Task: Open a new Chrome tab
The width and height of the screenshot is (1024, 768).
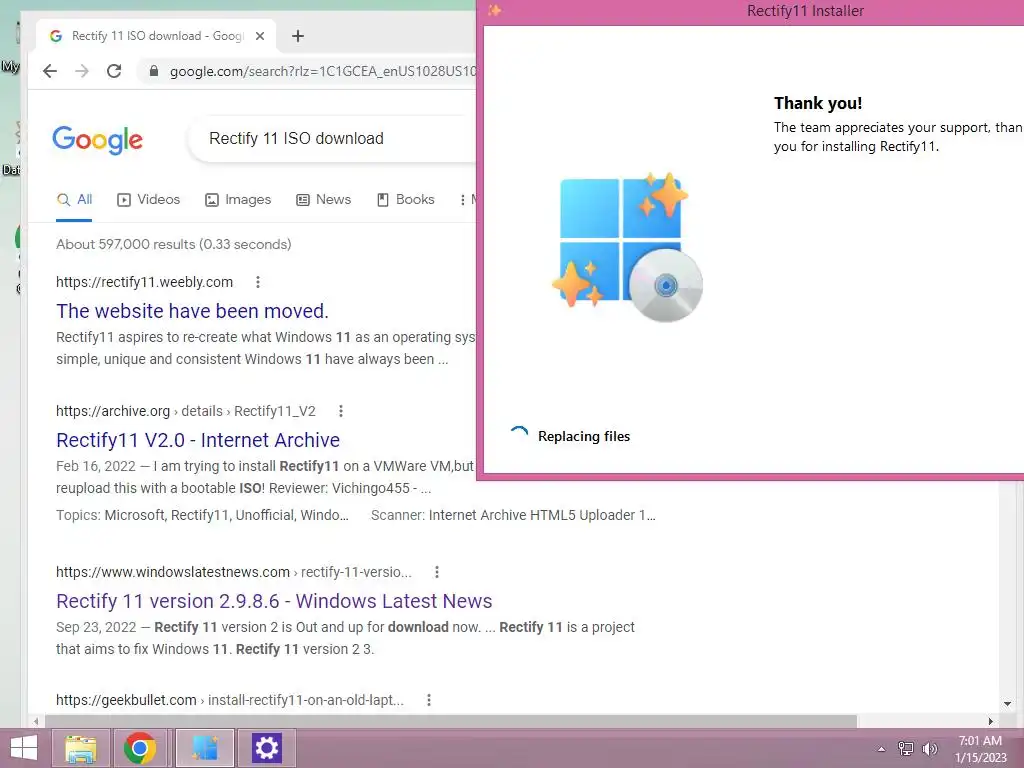Action: click(x=298, y=36)
